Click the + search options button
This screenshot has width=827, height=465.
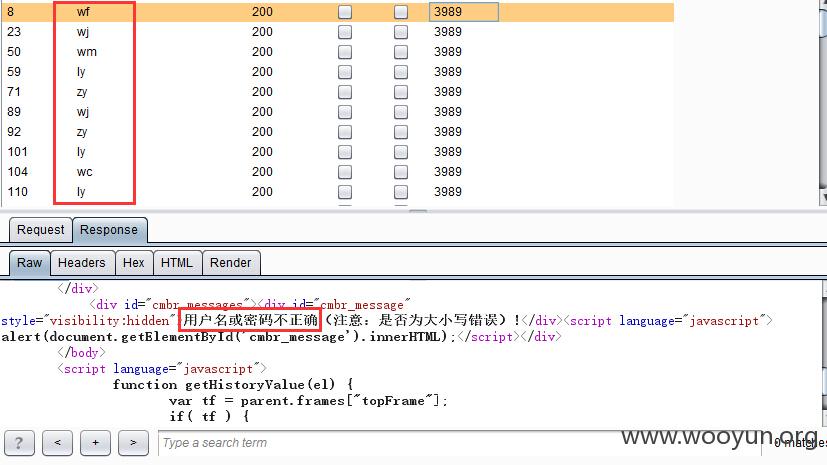coord(95,443)
